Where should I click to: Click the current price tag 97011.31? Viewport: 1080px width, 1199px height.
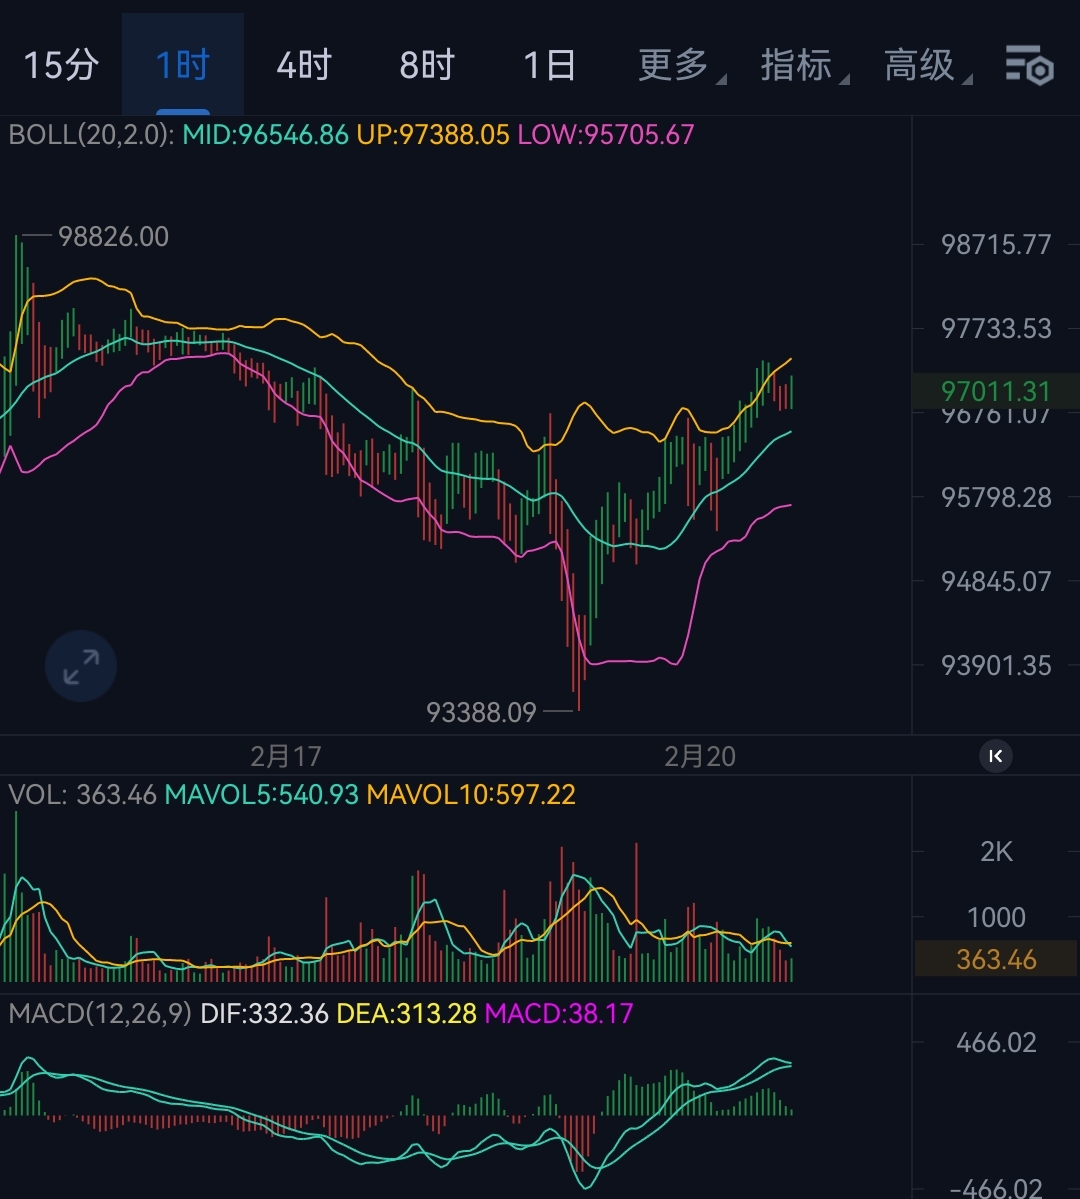(995, 391)
